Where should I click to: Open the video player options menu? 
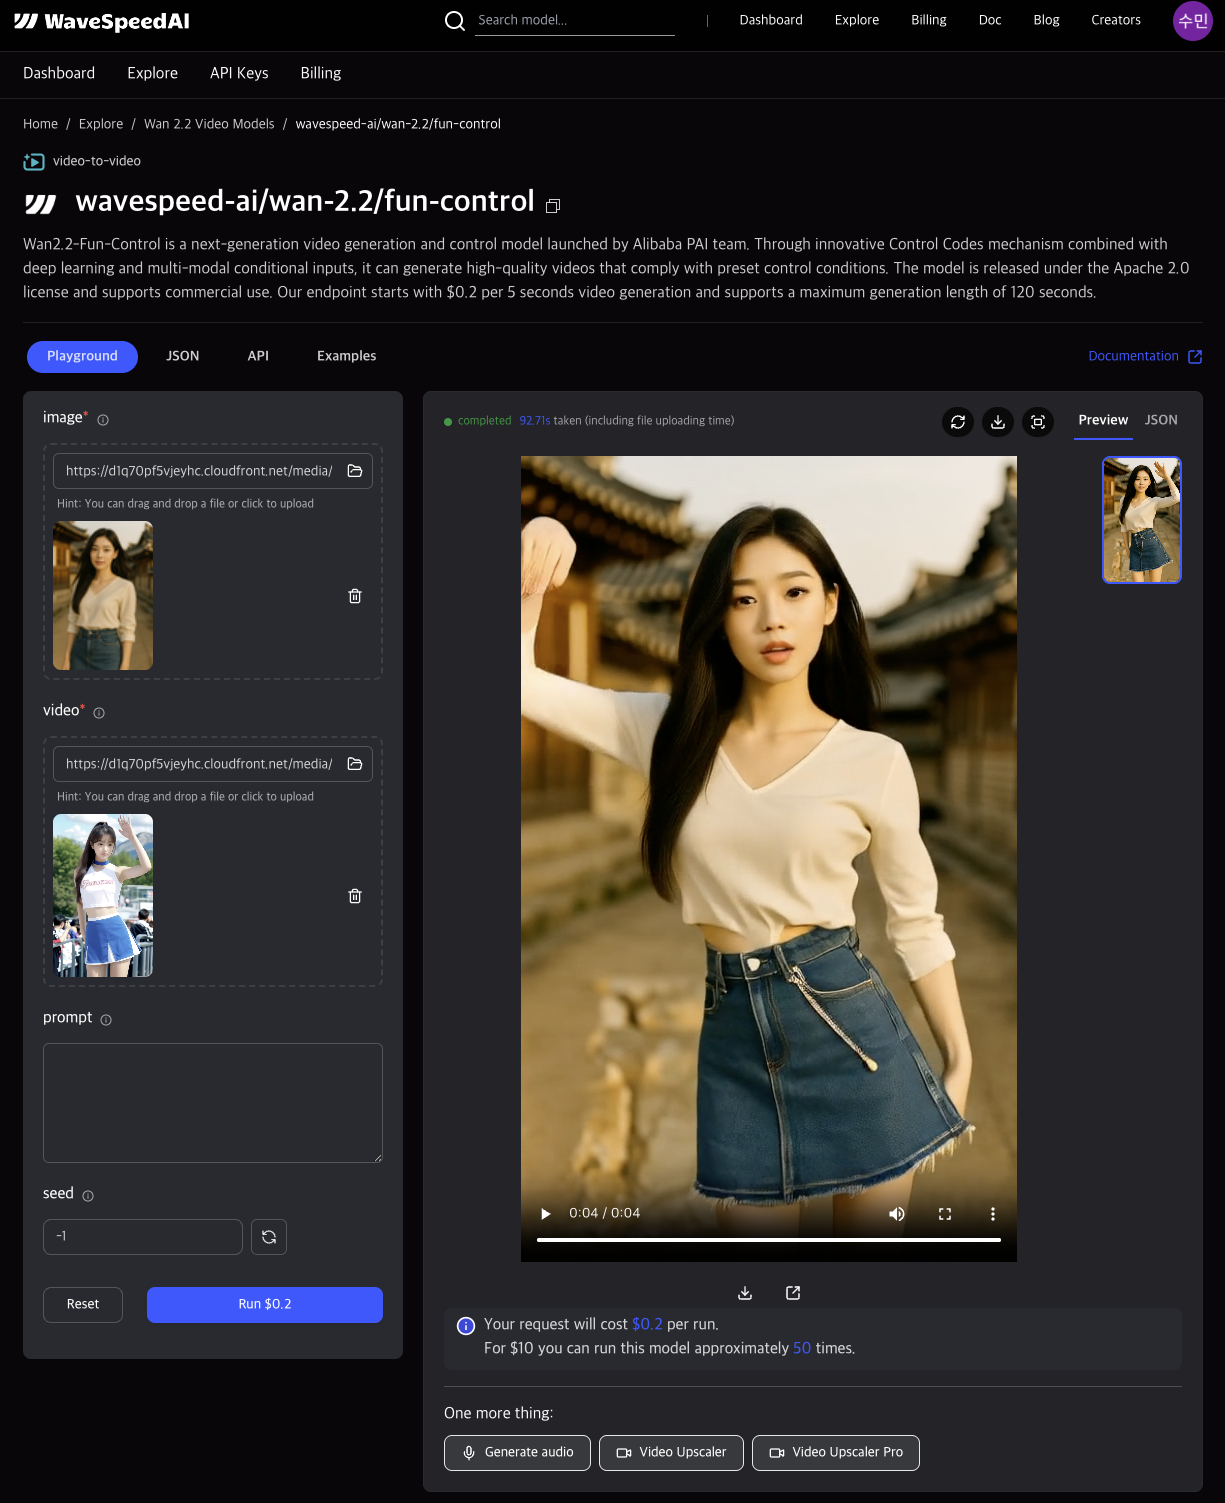point(992,1213)
